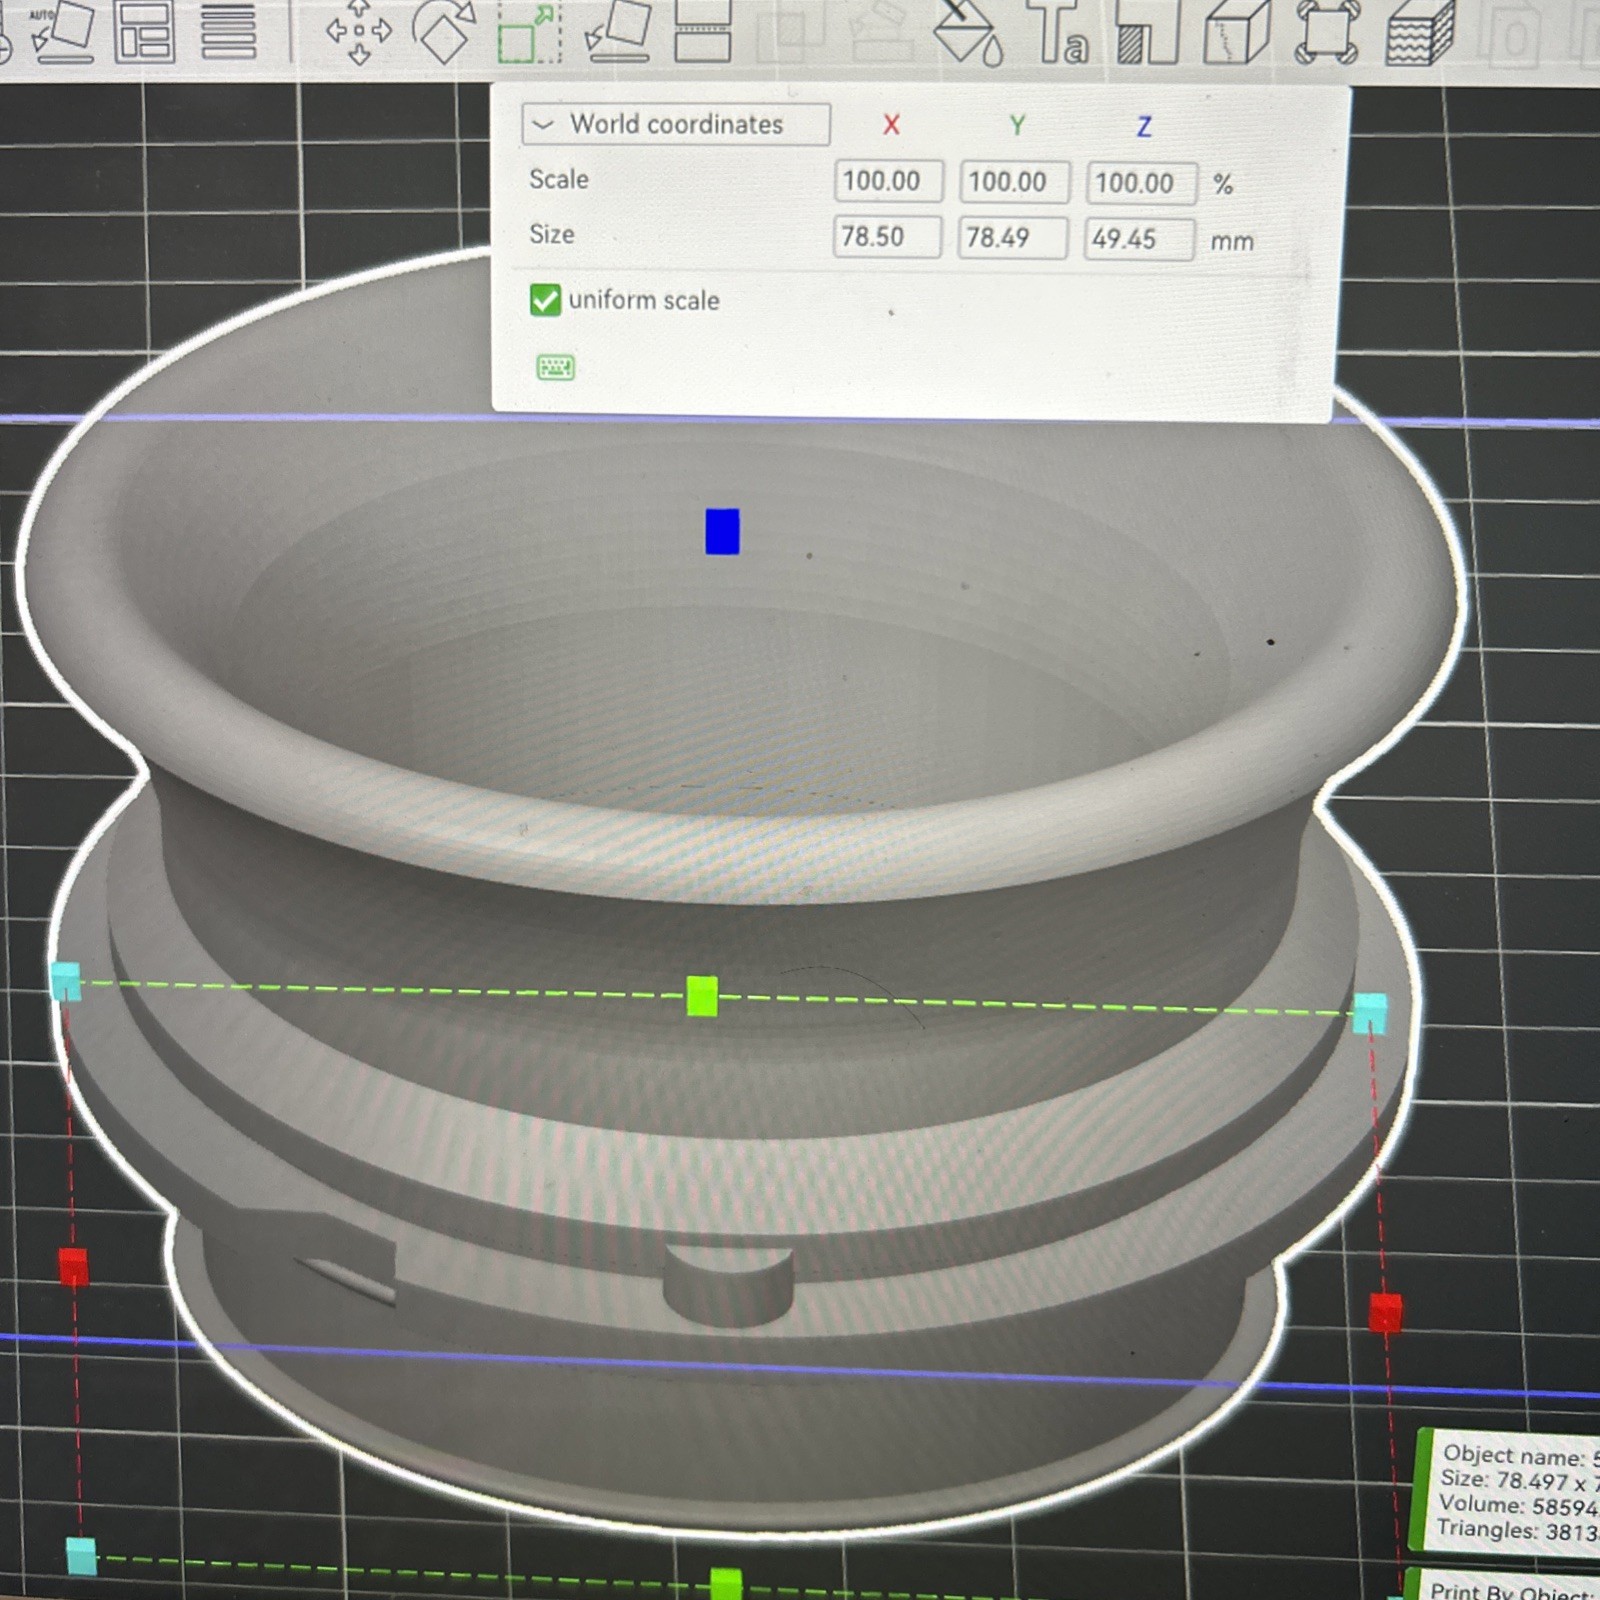1600x1600 pixels.
Task: Expand the World coordinates dropdown
Action: [675, 125]
